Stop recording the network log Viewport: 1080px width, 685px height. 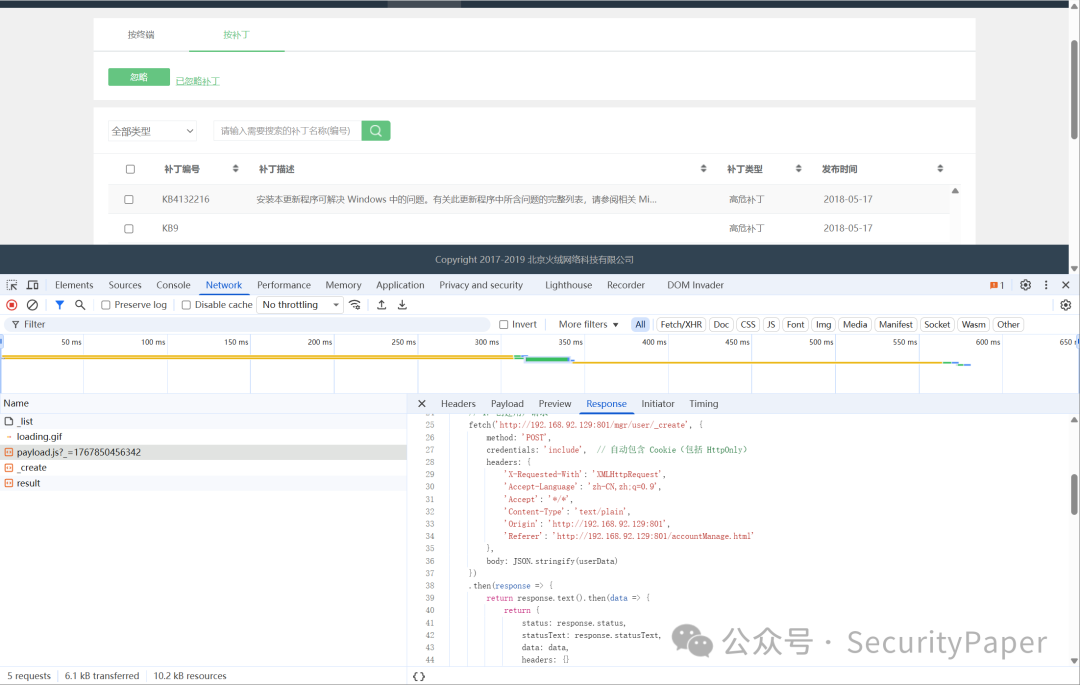12,305
